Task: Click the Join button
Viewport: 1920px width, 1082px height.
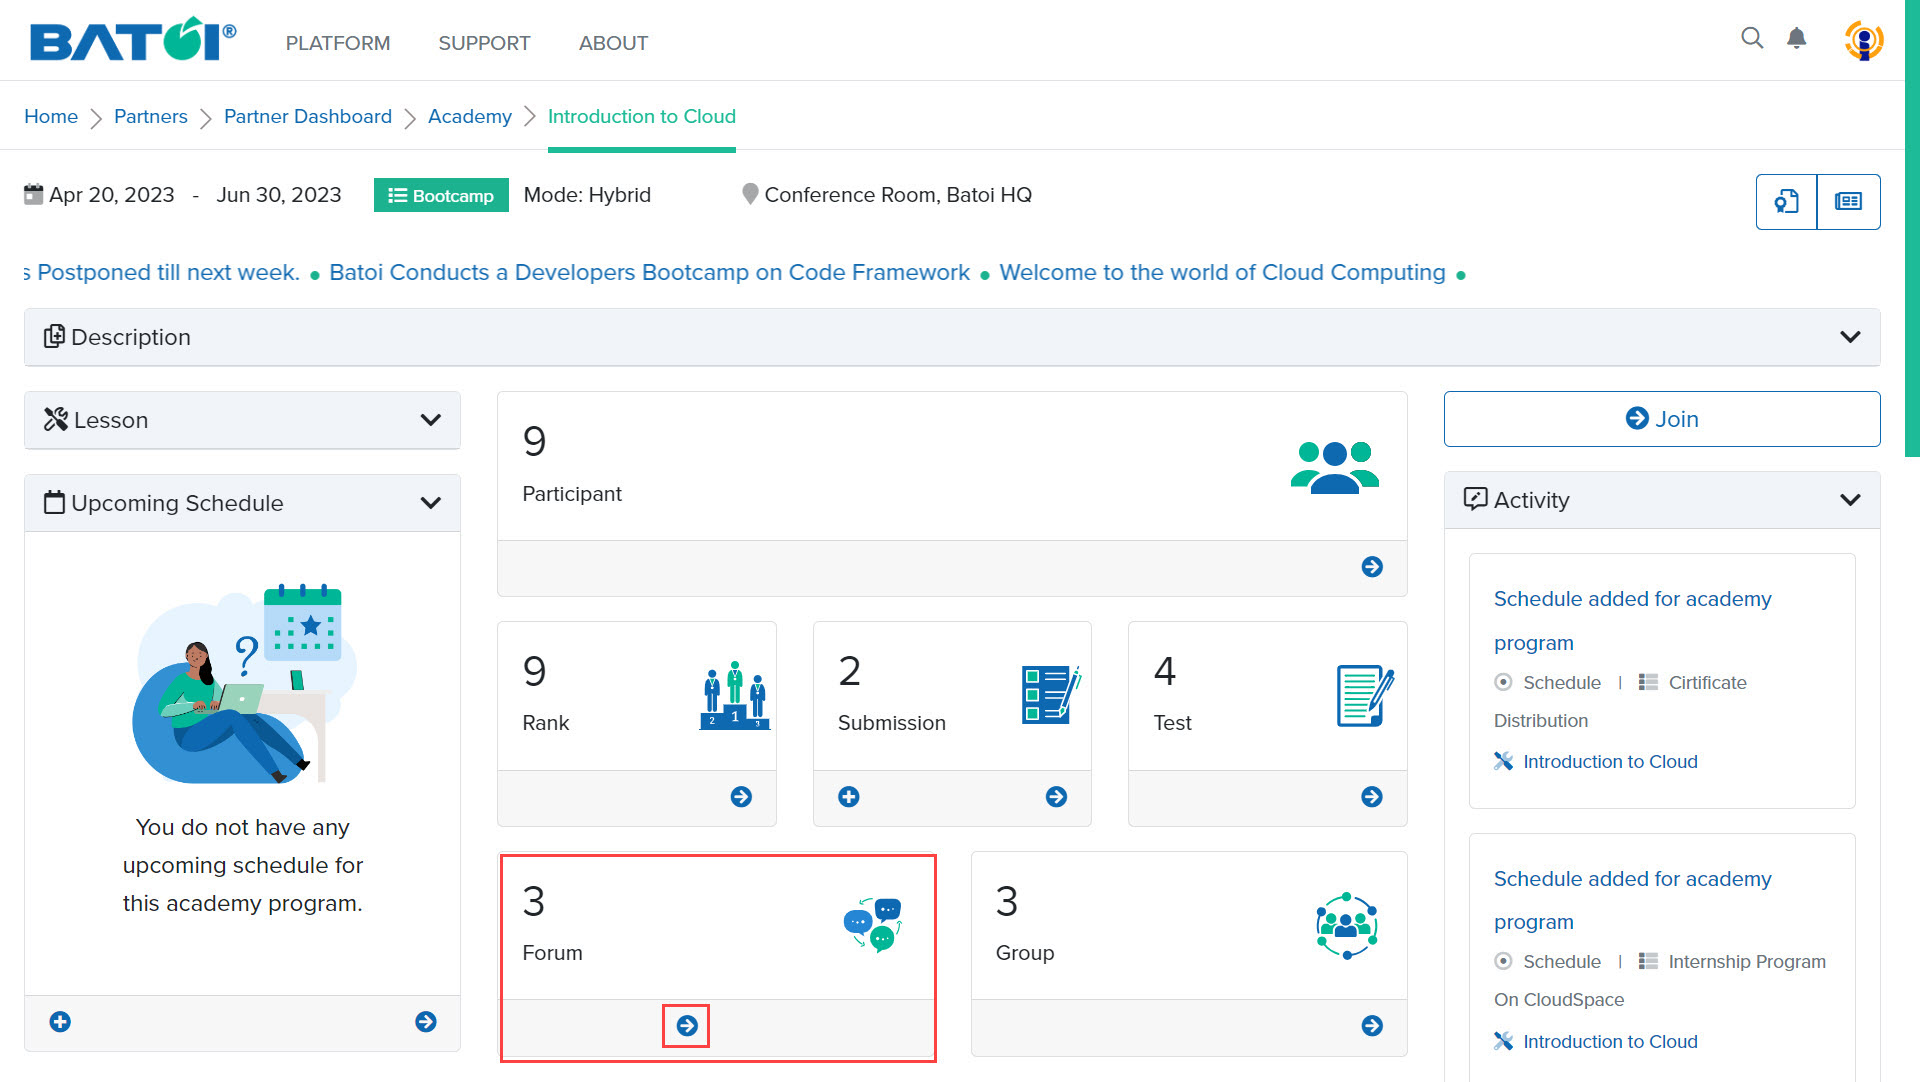Action: [x=1663, y=419]
